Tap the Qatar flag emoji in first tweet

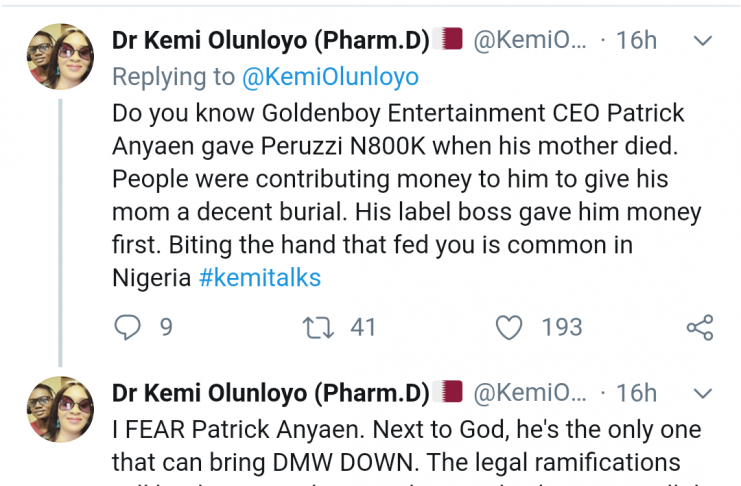pos(452,40)
